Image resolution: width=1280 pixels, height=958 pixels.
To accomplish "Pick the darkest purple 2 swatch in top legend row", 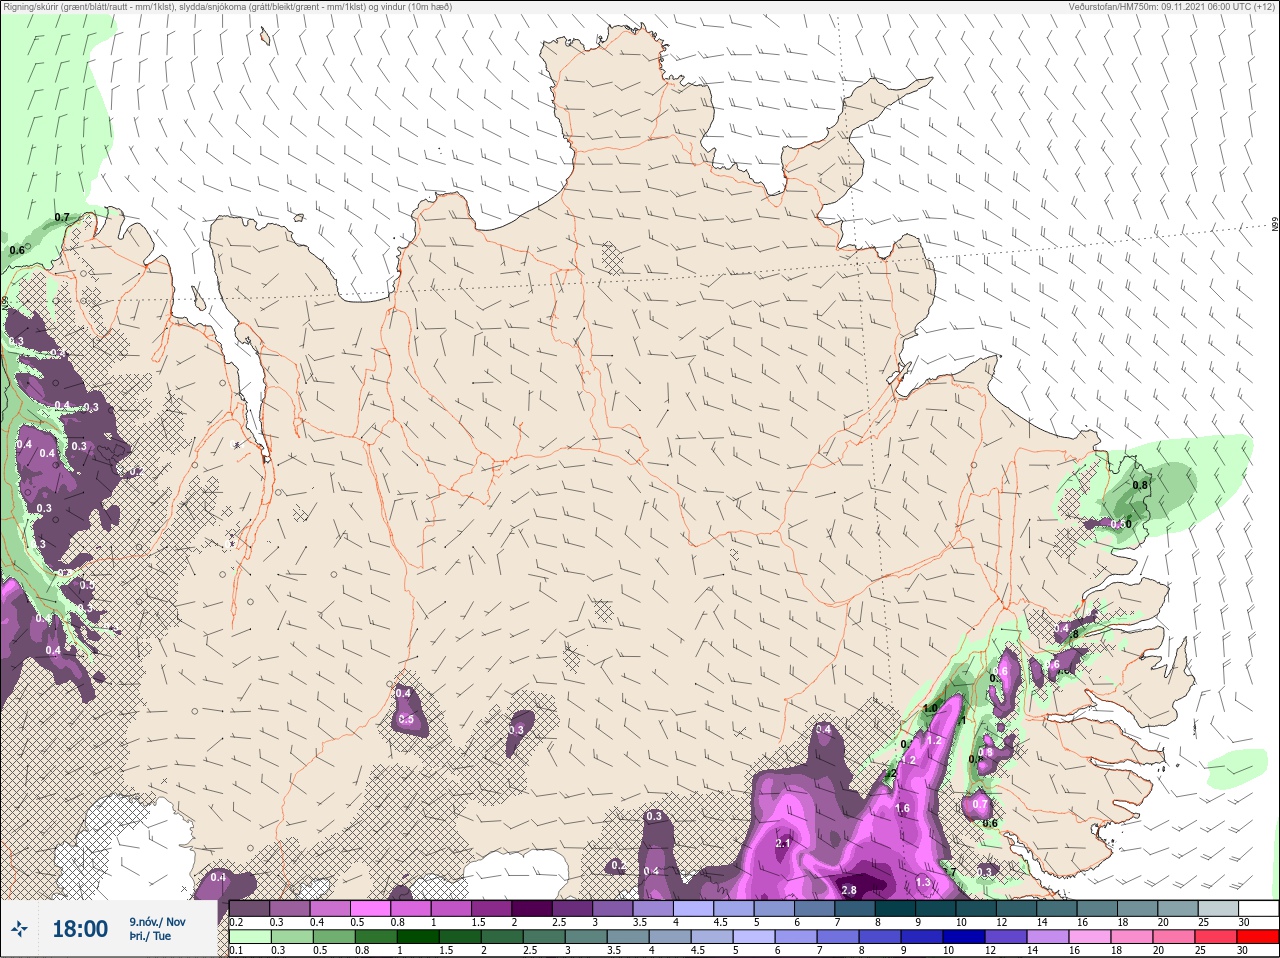I will pos(532,908).
